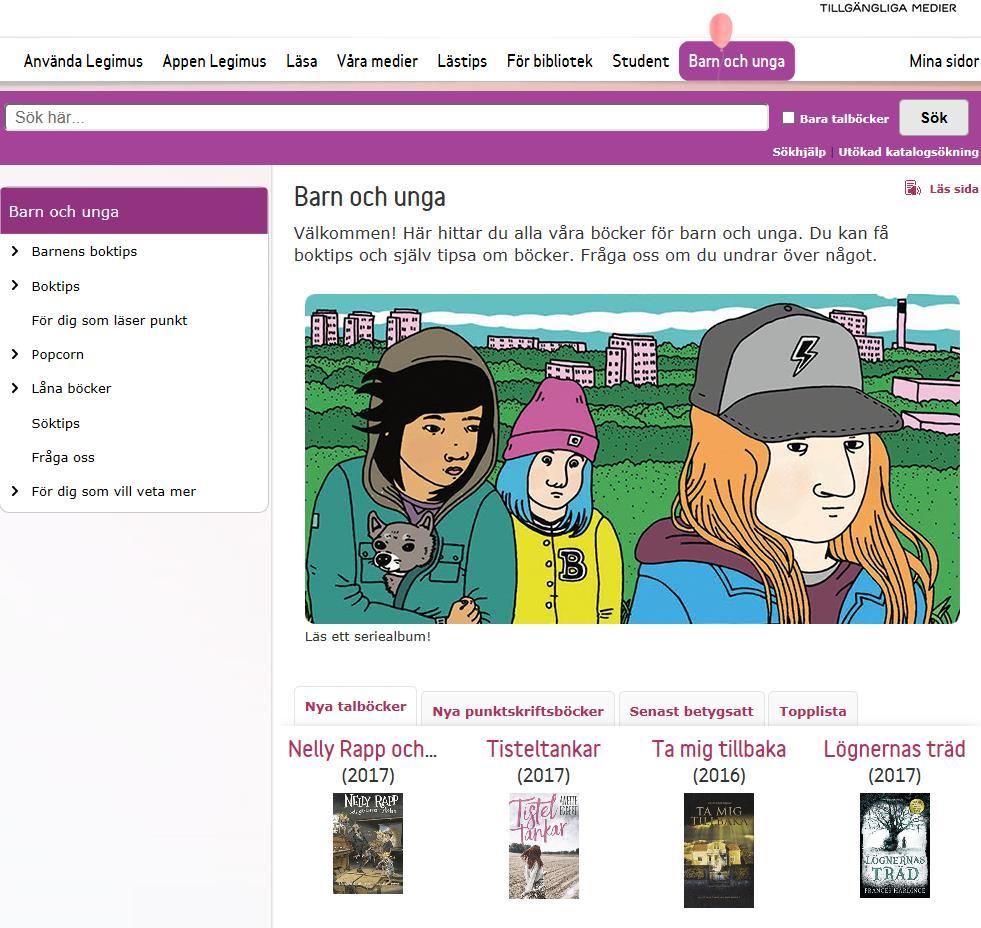
Task: Click the Barn och unga sidebar header
Action: [134, 211]
